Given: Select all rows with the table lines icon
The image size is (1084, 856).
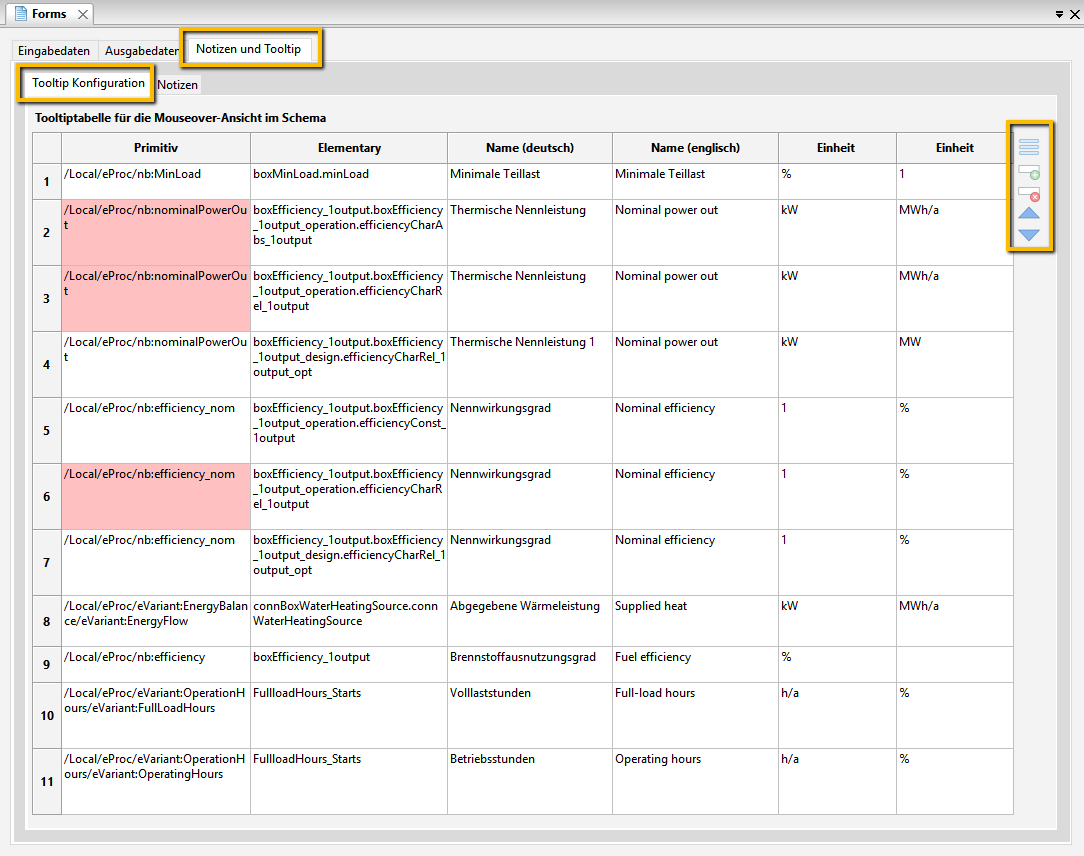Looking at the screenshot, I should (x=1029, y=147).
